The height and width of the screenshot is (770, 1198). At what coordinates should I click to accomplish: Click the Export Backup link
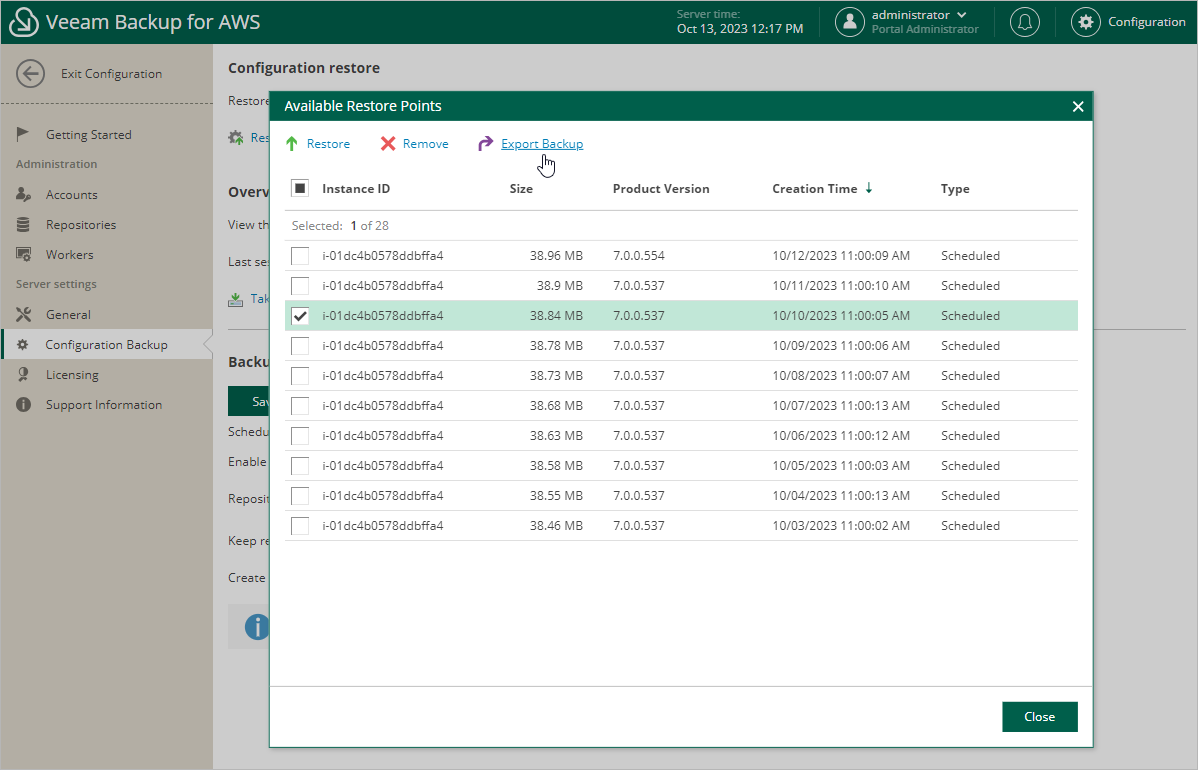pyautogui.click(x=542, y=144)
